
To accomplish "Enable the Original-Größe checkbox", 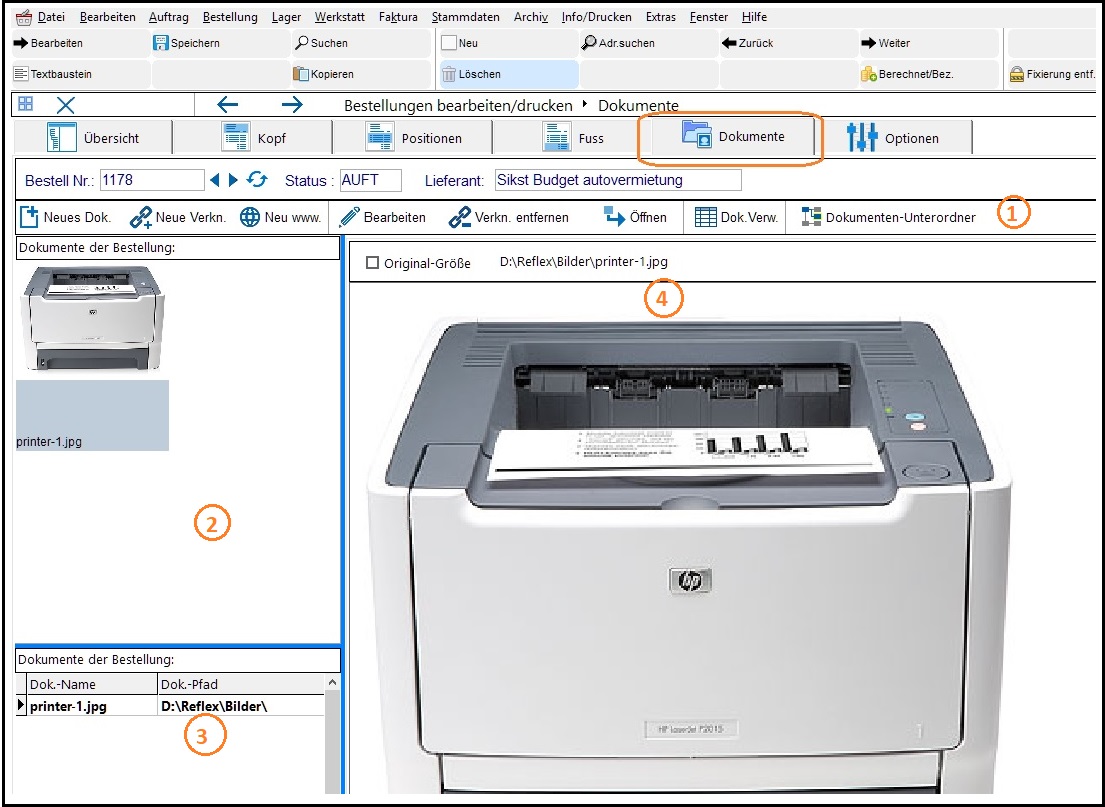I will [373, 263].
